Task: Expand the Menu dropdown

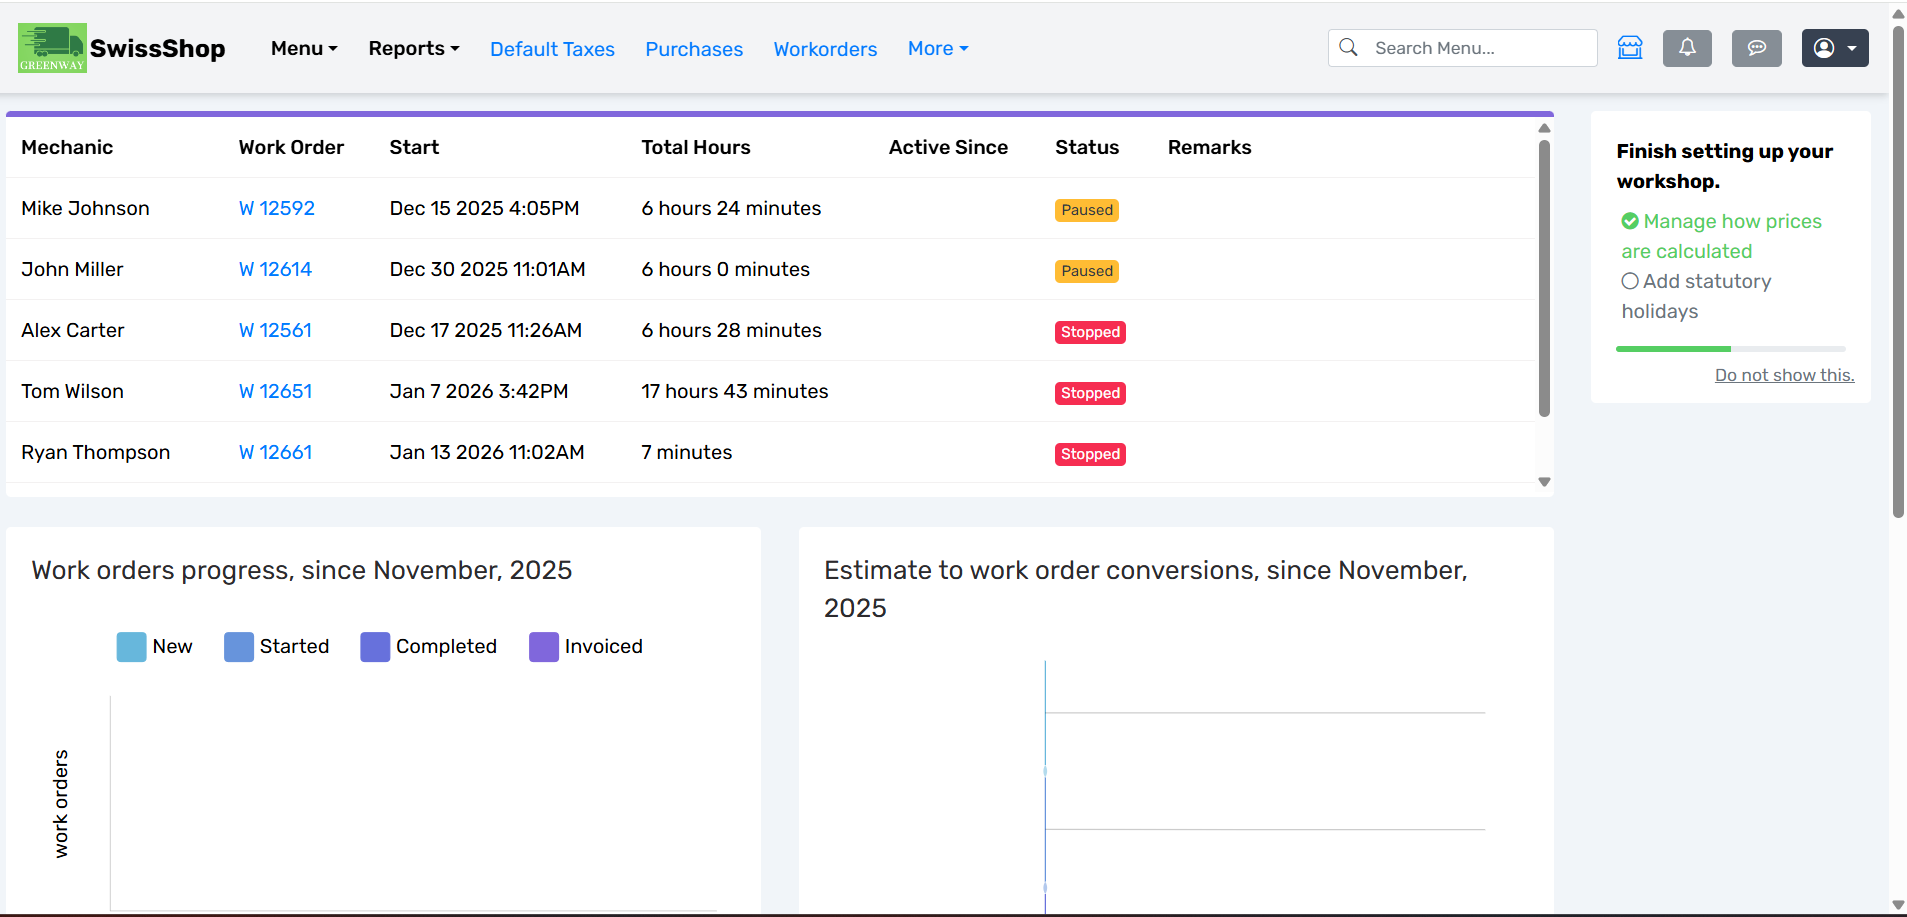Action: click(304, 48)
